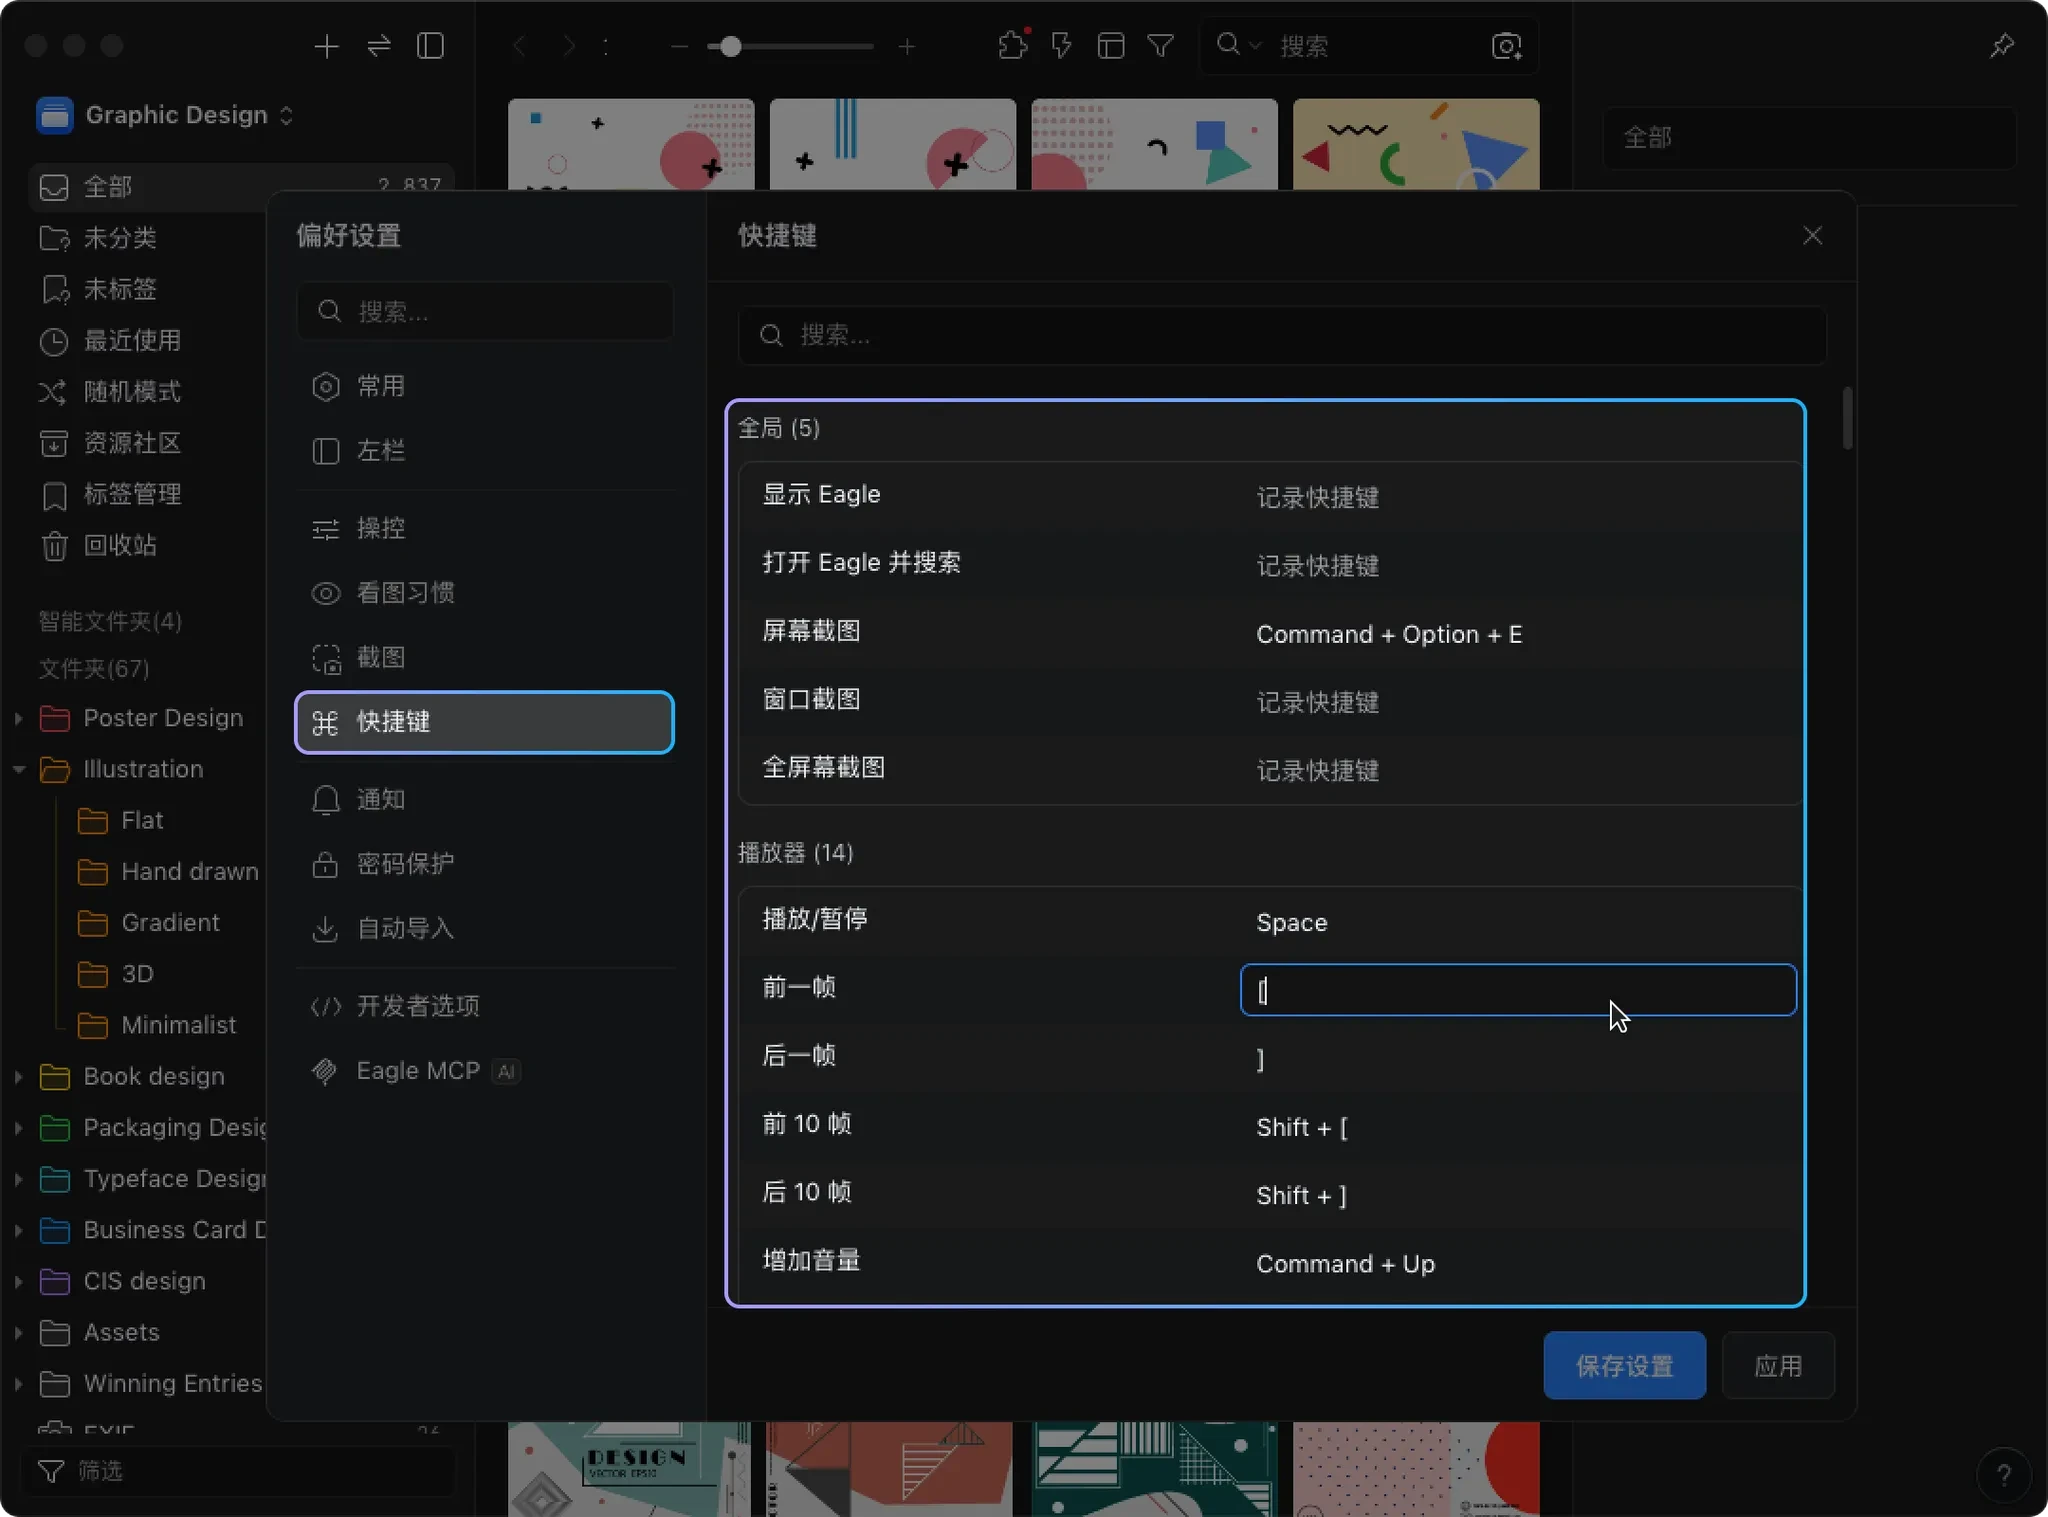The height and width of the screenshot is (1517, 2048).
Task: Open the 操控 preferences section
Action: [485, 528]
